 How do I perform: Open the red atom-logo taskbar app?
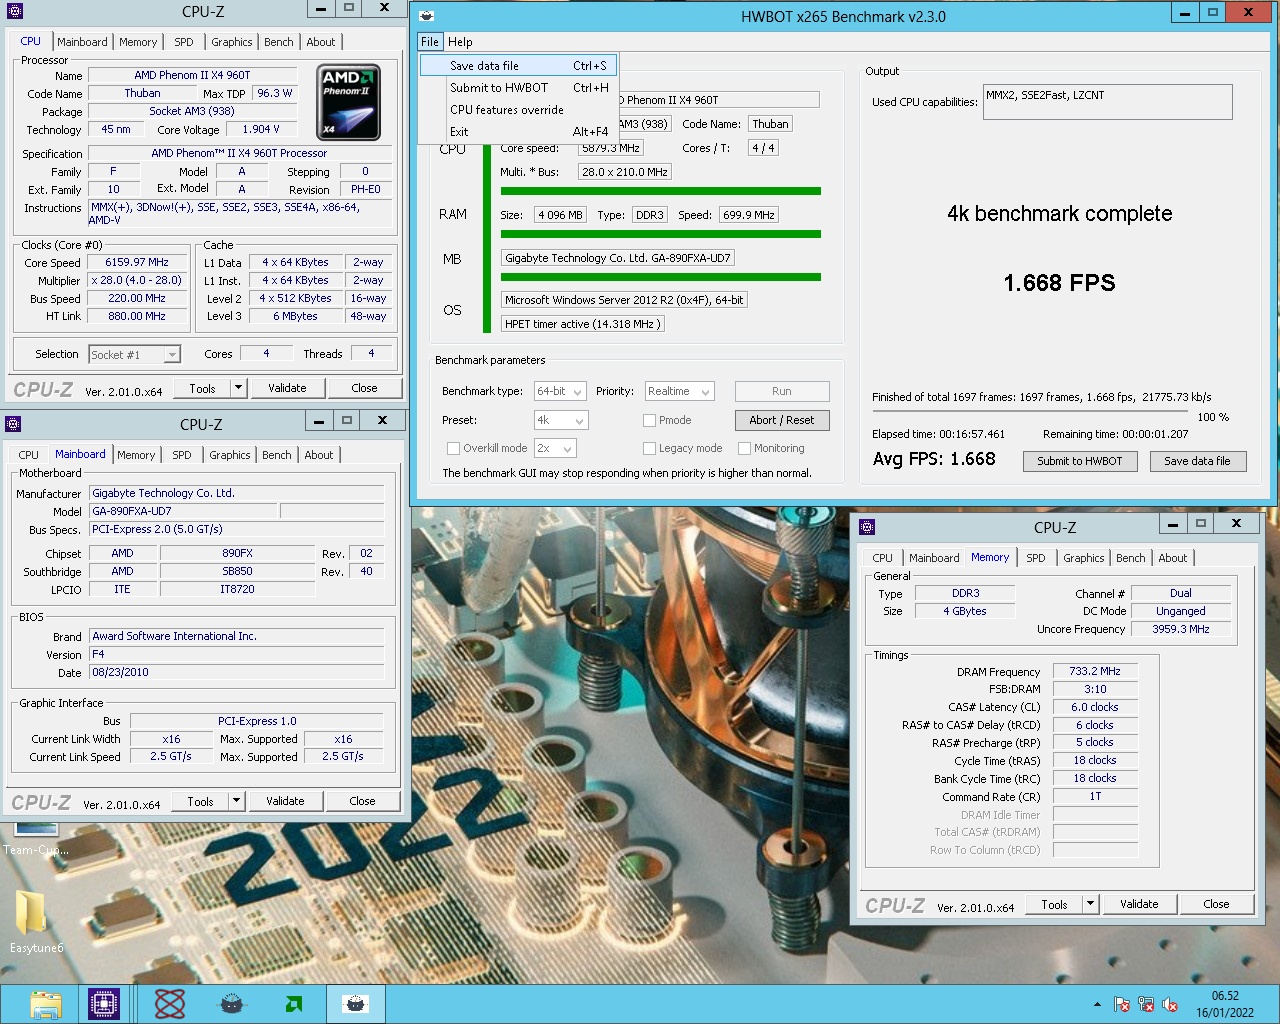(169, 1003)
